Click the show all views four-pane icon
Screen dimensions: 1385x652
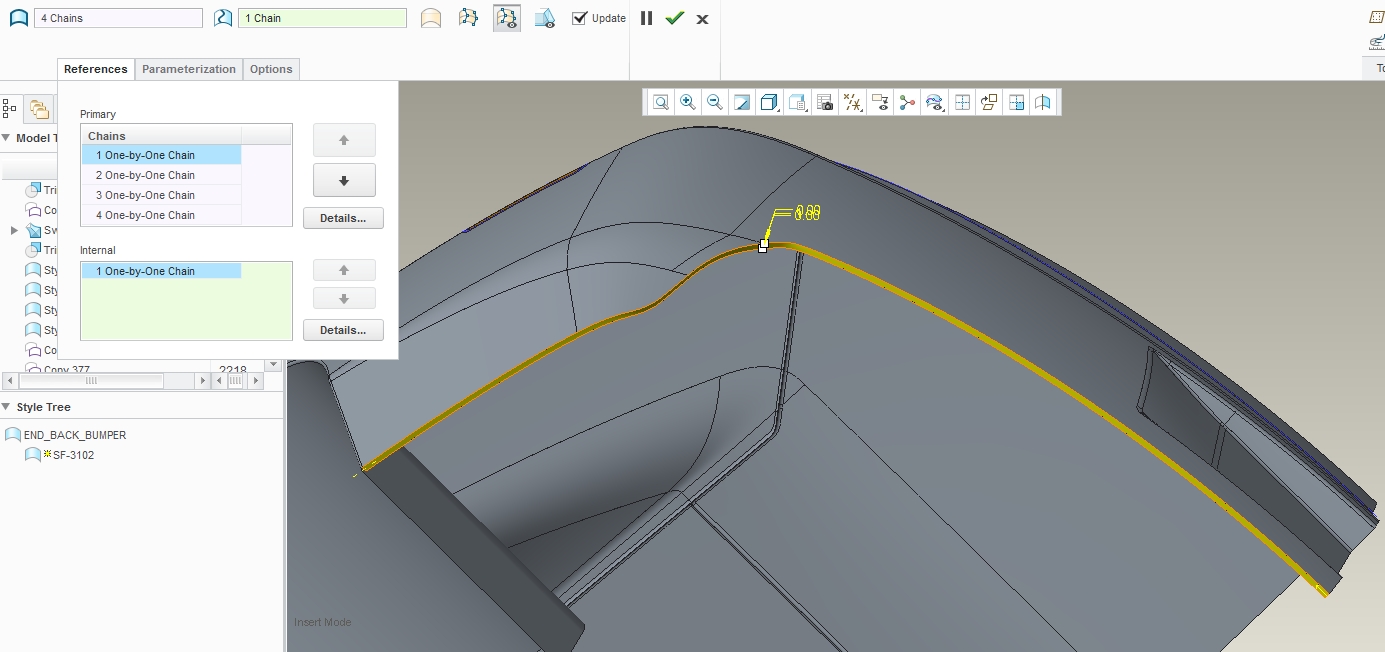click(962, 102)
